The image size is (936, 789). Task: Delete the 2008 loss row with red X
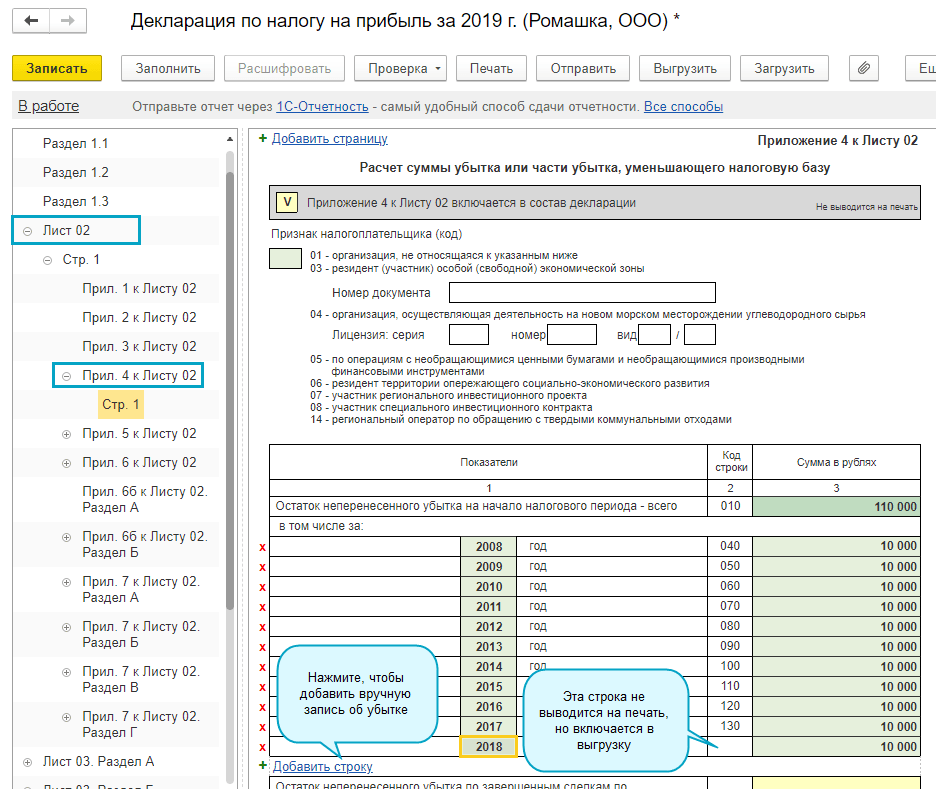click(263, 547)
